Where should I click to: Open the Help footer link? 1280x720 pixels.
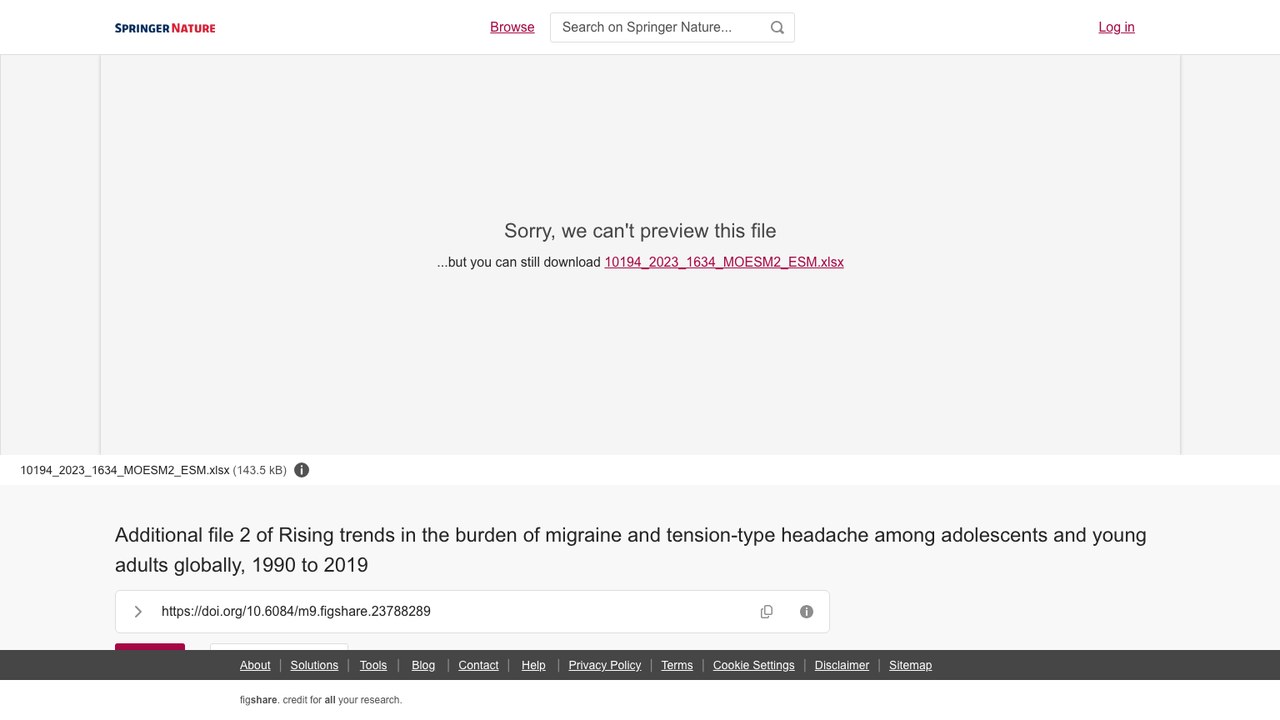click(x=533, y=665)
